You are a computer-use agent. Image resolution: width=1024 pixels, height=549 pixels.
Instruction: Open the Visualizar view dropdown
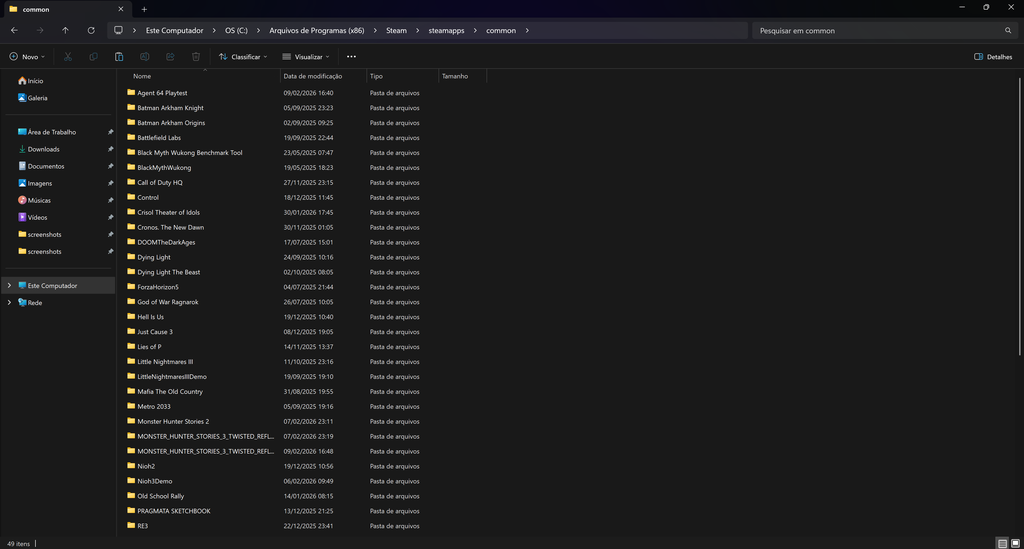pos(306,57)
